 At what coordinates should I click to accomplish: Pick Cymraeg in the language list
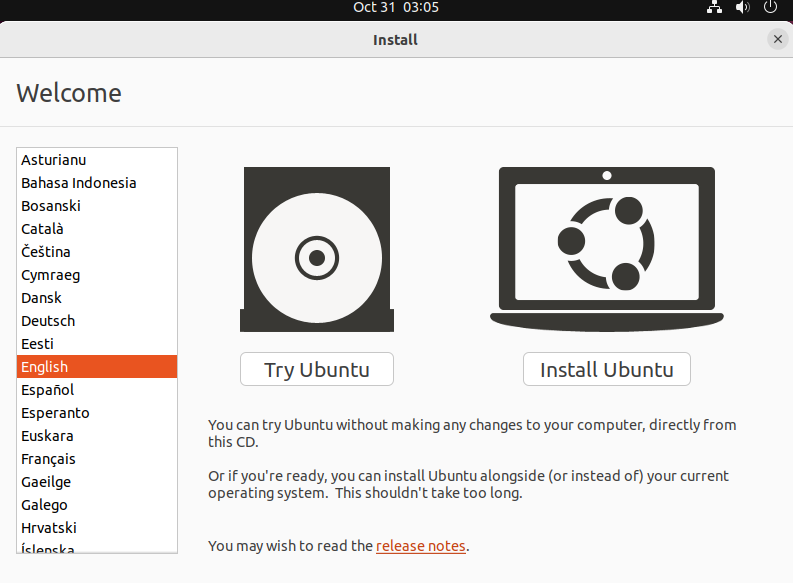point(97,275)
